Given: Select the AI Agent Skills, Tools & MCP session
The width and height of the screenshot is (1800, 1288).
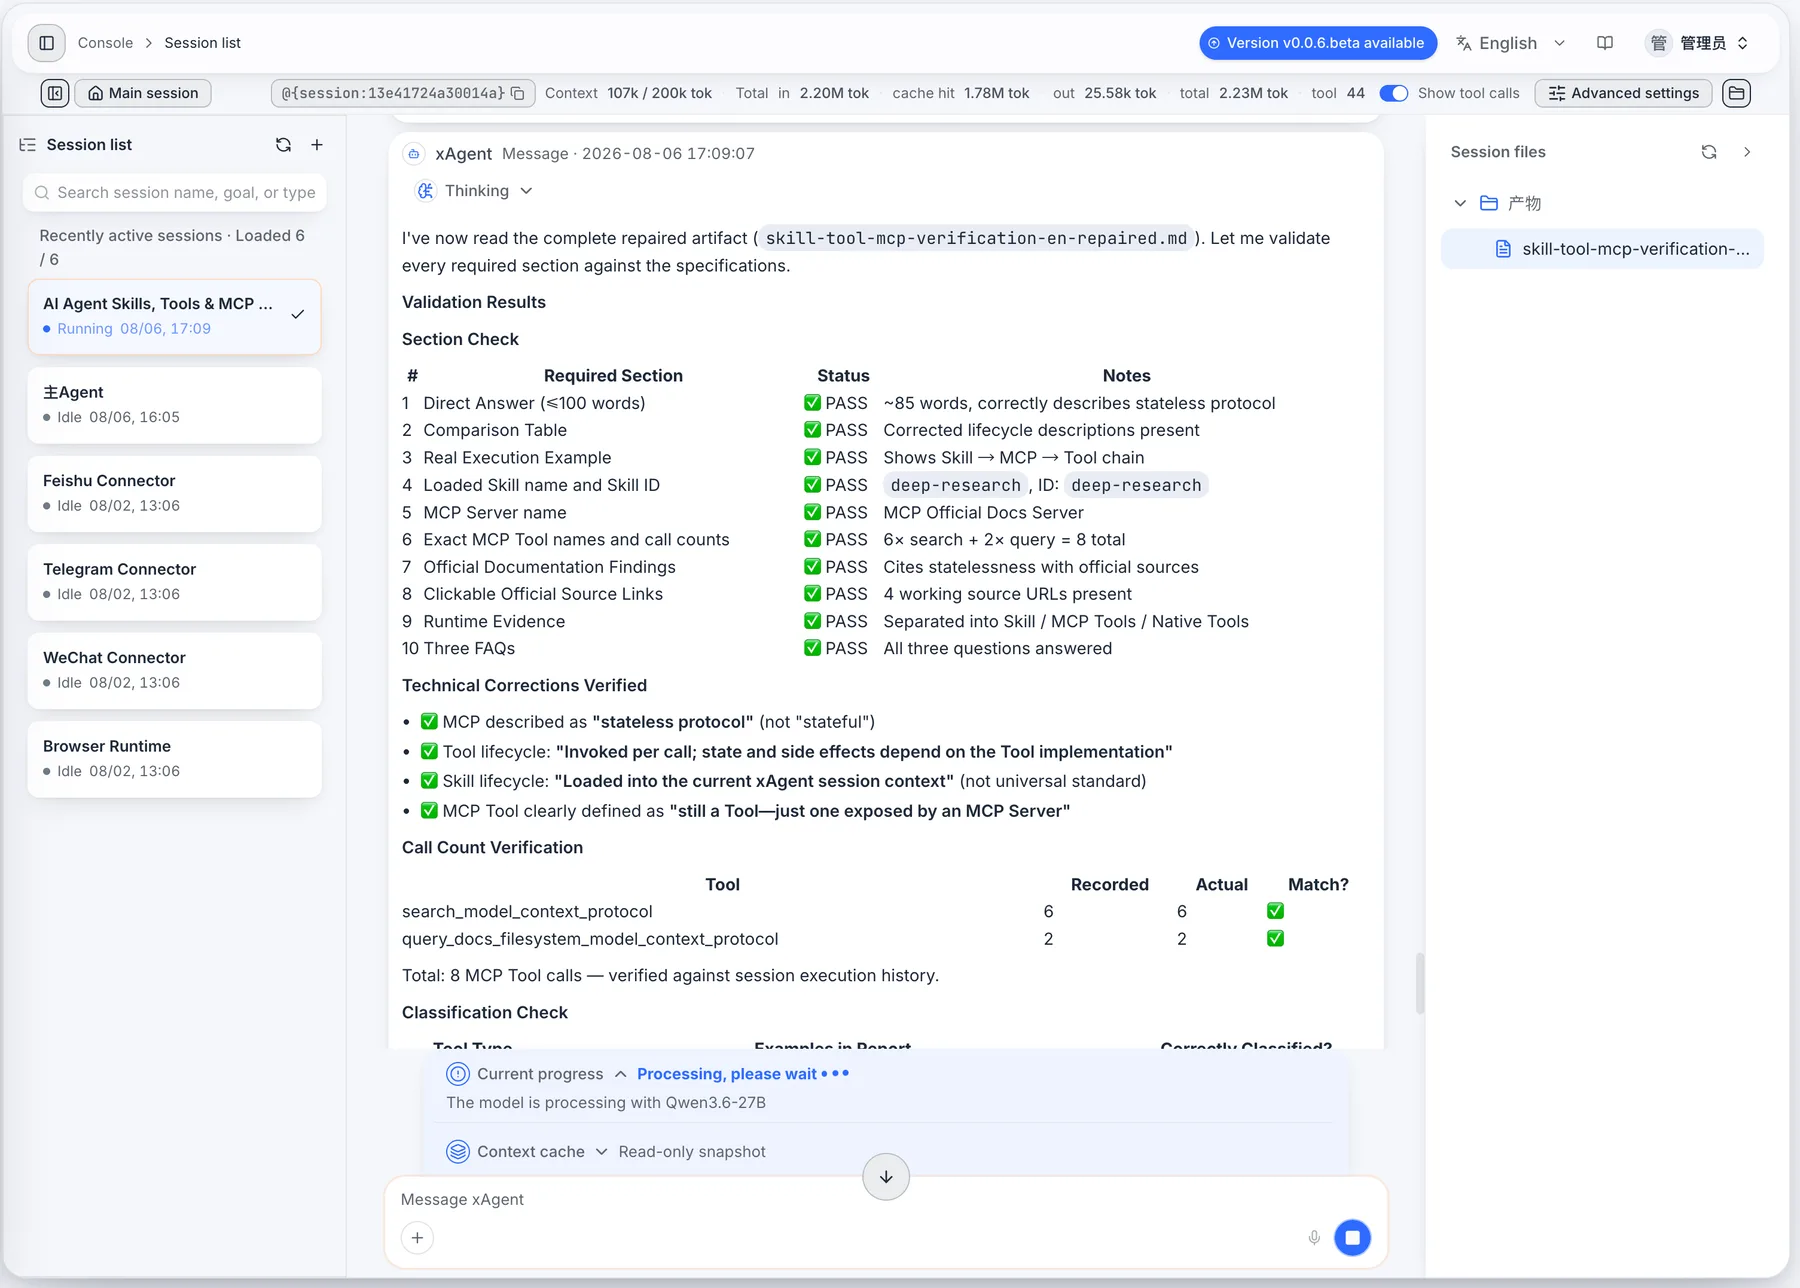Looking at the screenshot, I should (x=174, y=316).
